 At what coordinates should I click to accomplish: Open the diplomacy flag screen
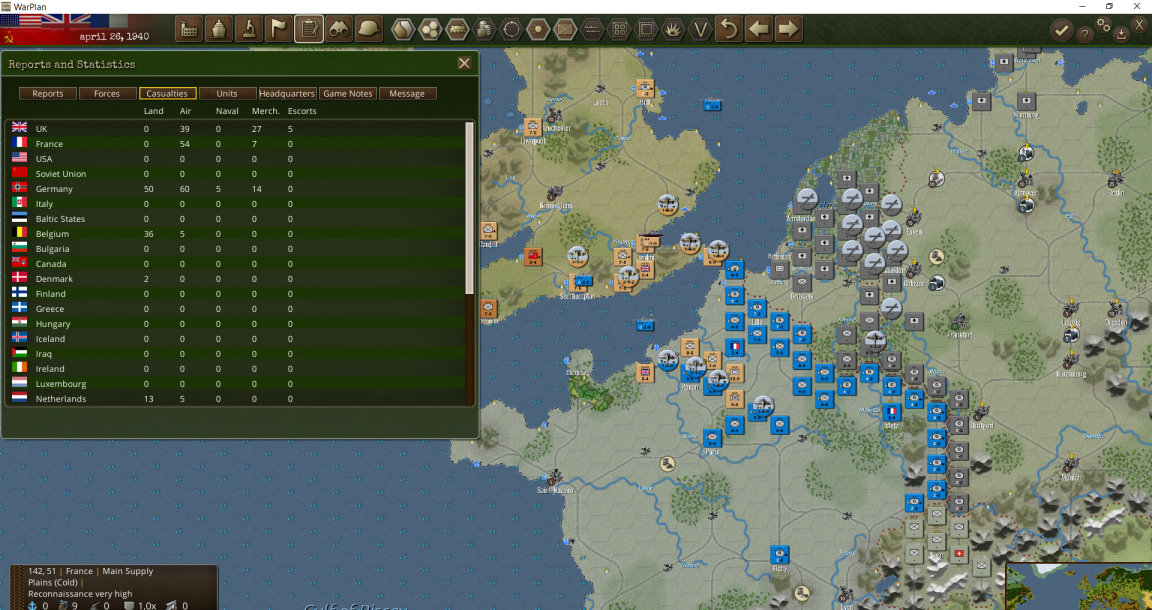coord(279,29)
